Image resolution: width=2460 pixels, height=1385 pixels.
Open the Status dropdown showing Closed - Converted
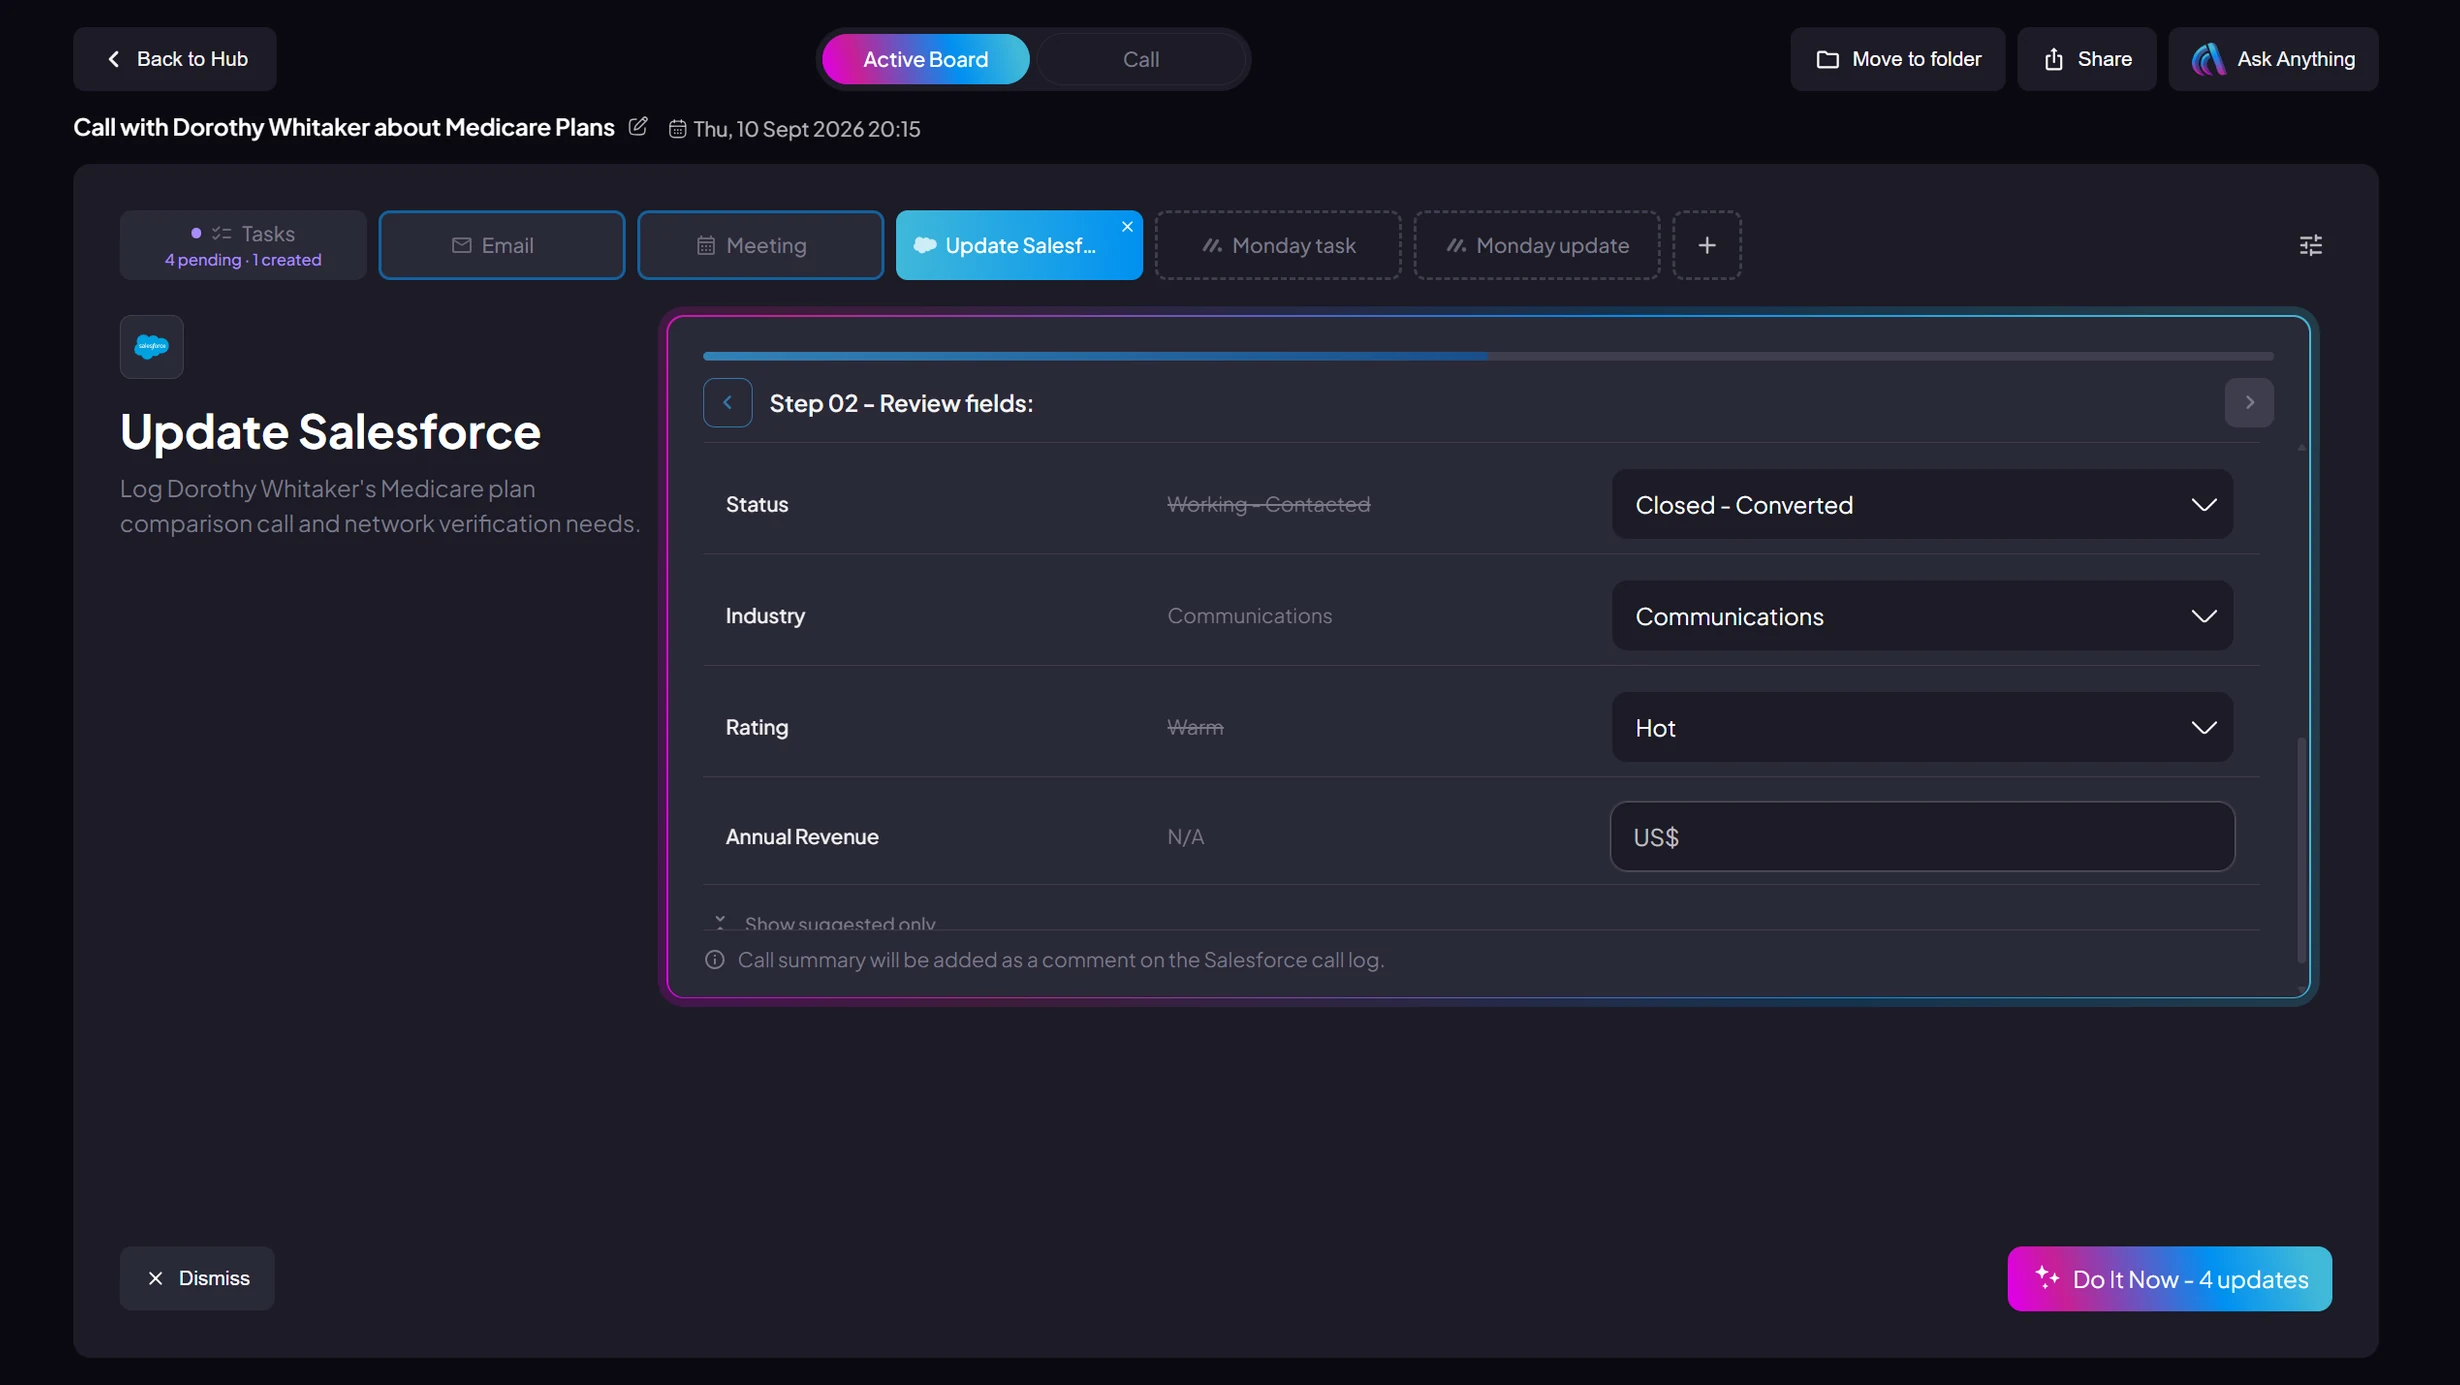(x=1922, y=505)
